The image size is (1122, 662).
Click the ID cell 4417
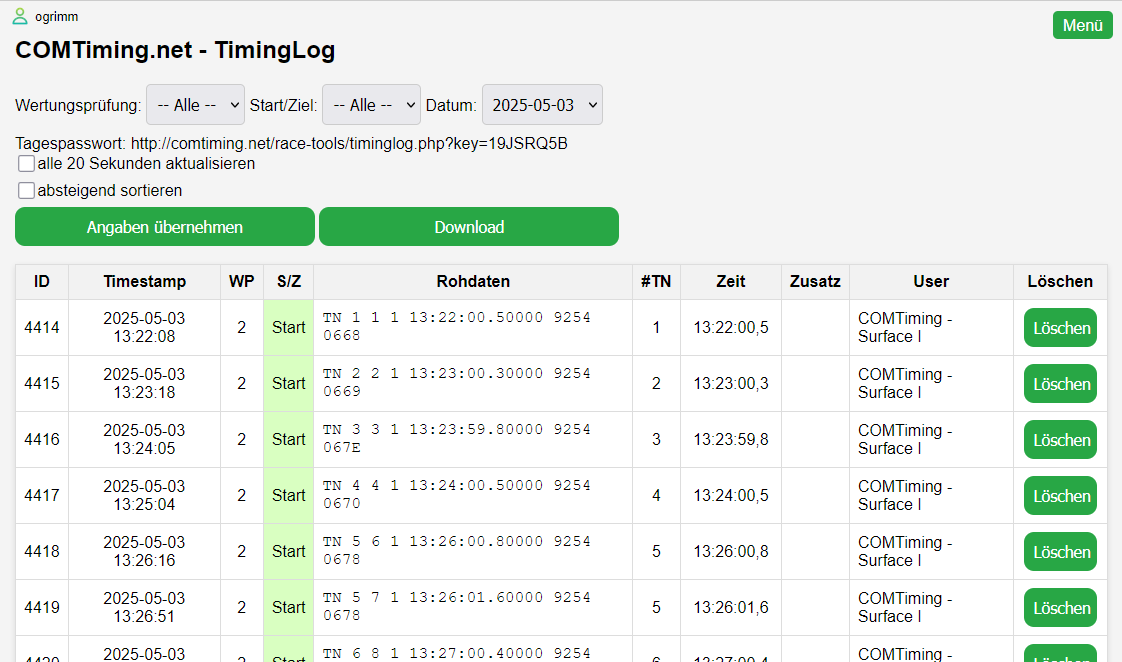(x=42, y=495)
